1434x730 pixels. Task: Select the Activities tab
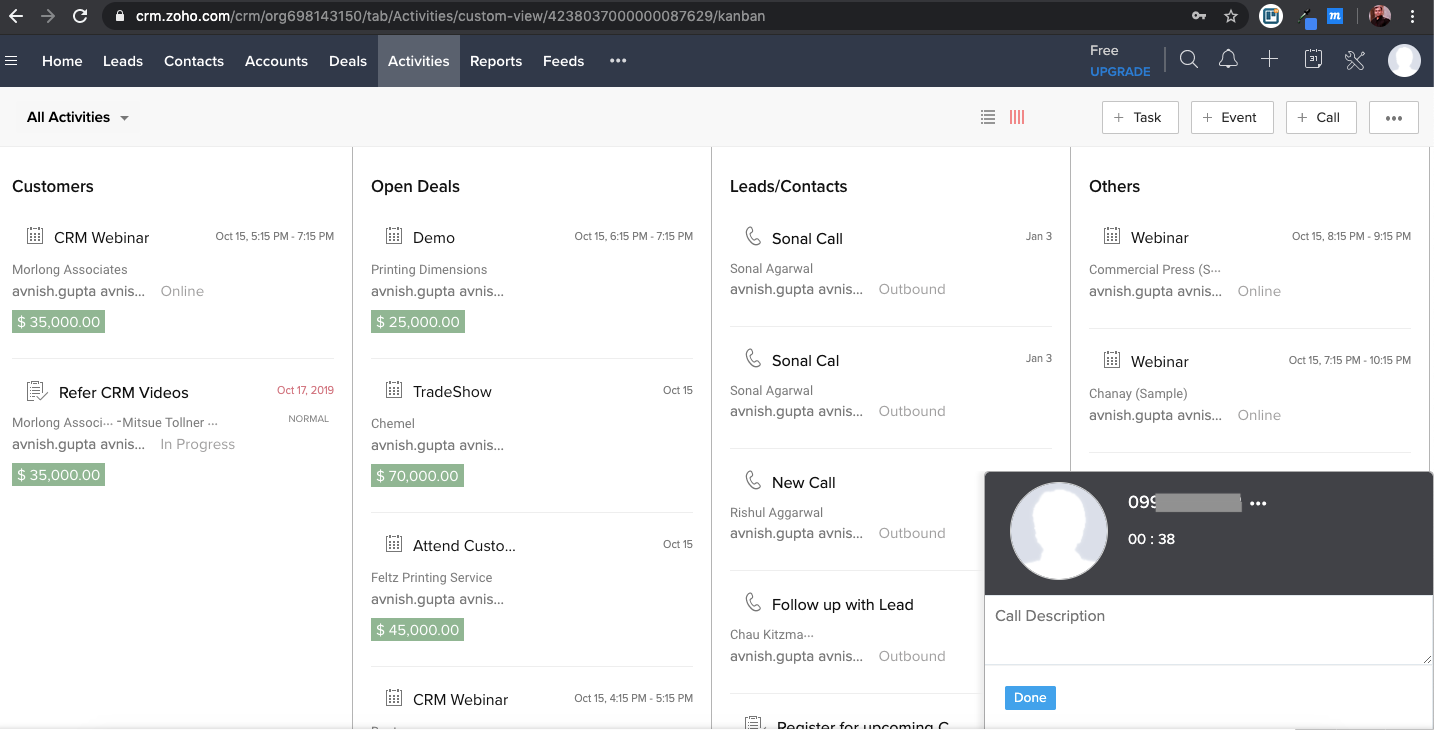419,61
